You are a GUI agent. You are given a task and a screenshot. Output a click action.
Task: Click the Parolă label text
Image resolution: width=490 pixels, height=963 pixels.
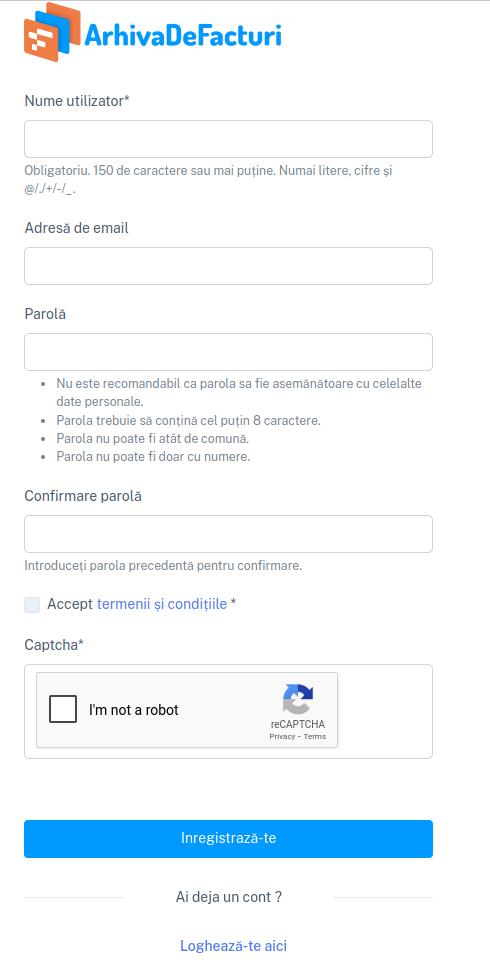coord(45,314)
